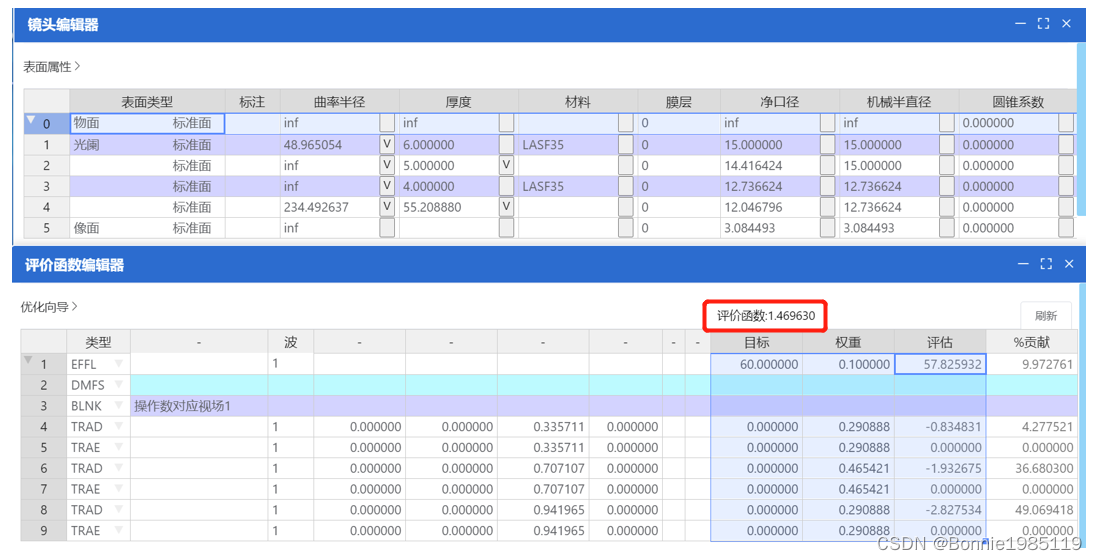Image resolution: width=1097 pixels, height=560 pixels.
Task: Toggle solve box beside image surface 3.084493 clear aperture
Action: 828,228
